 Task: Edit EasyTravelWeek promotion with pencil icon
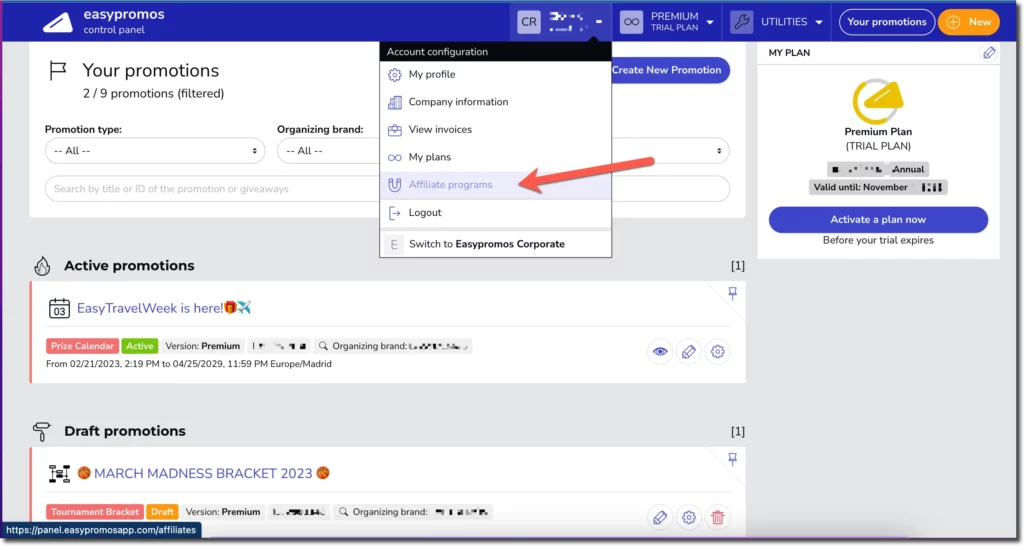[x=688, y=351]
